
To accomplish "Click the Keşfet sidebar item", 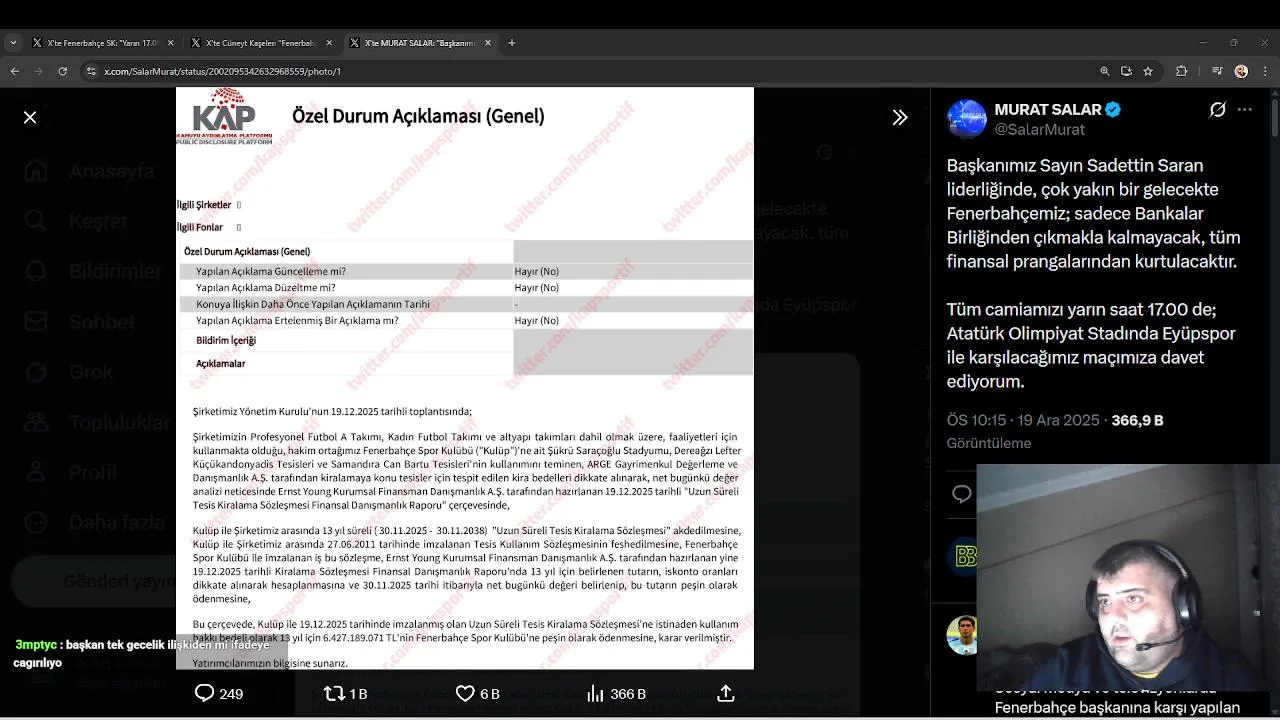I will pyautogui.click(x=77, y=221).
